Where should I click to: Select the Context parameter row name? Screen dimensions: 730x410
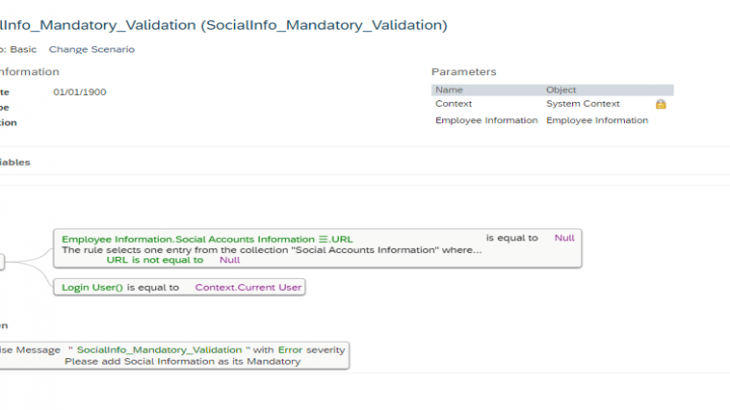tap(453, 104)
